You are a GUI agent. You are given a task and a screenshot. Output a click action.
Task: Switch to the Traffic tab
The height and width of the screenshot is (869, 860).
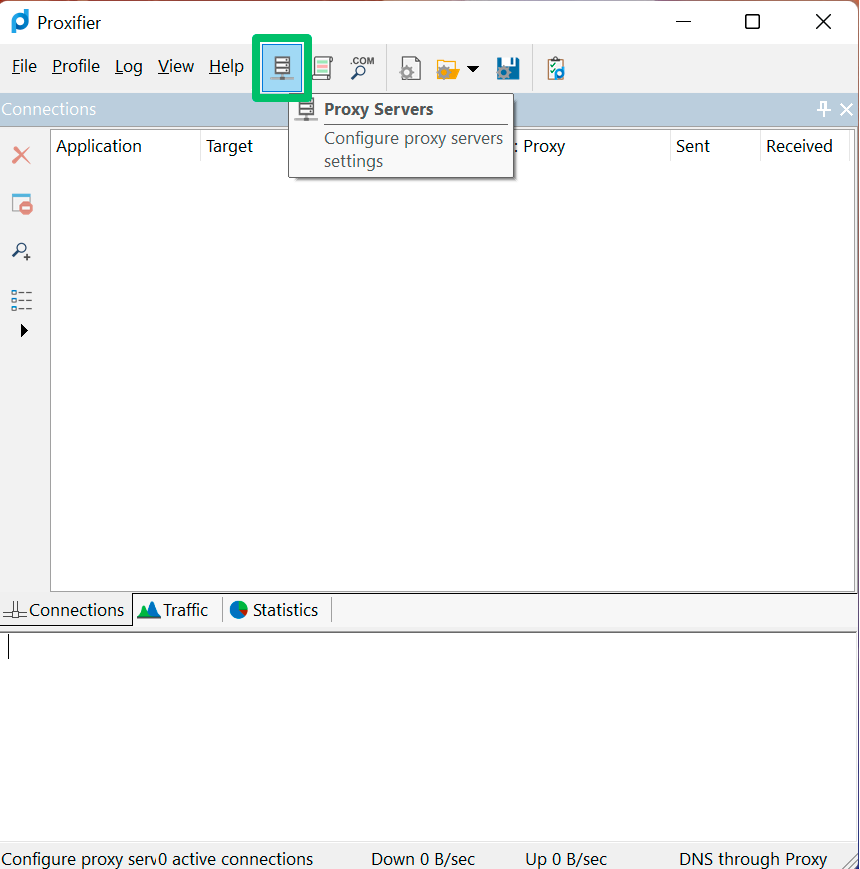click(x=175, y=610)
